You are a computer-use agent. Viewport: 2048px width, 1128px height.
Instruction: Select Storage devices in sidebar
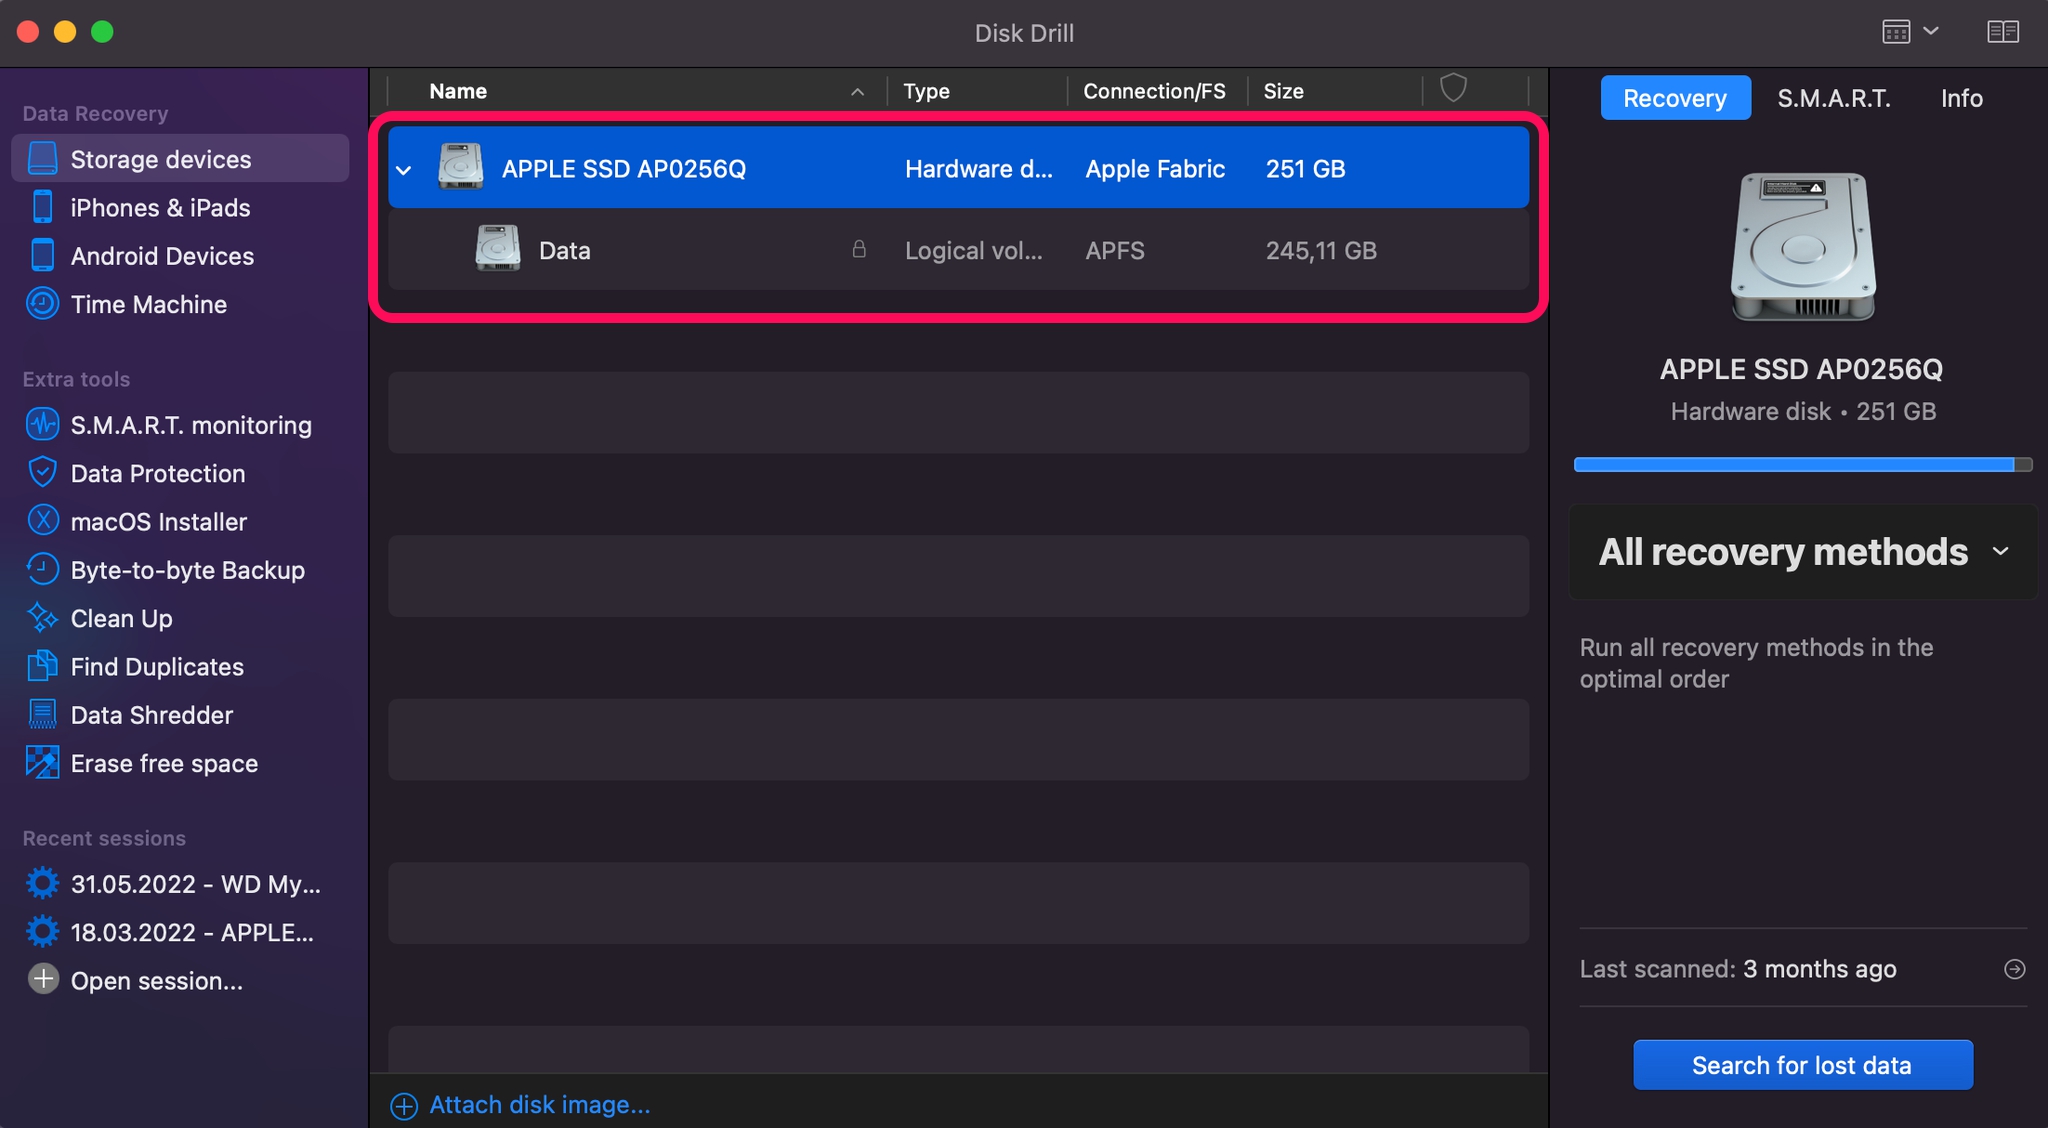pos(180,158)
